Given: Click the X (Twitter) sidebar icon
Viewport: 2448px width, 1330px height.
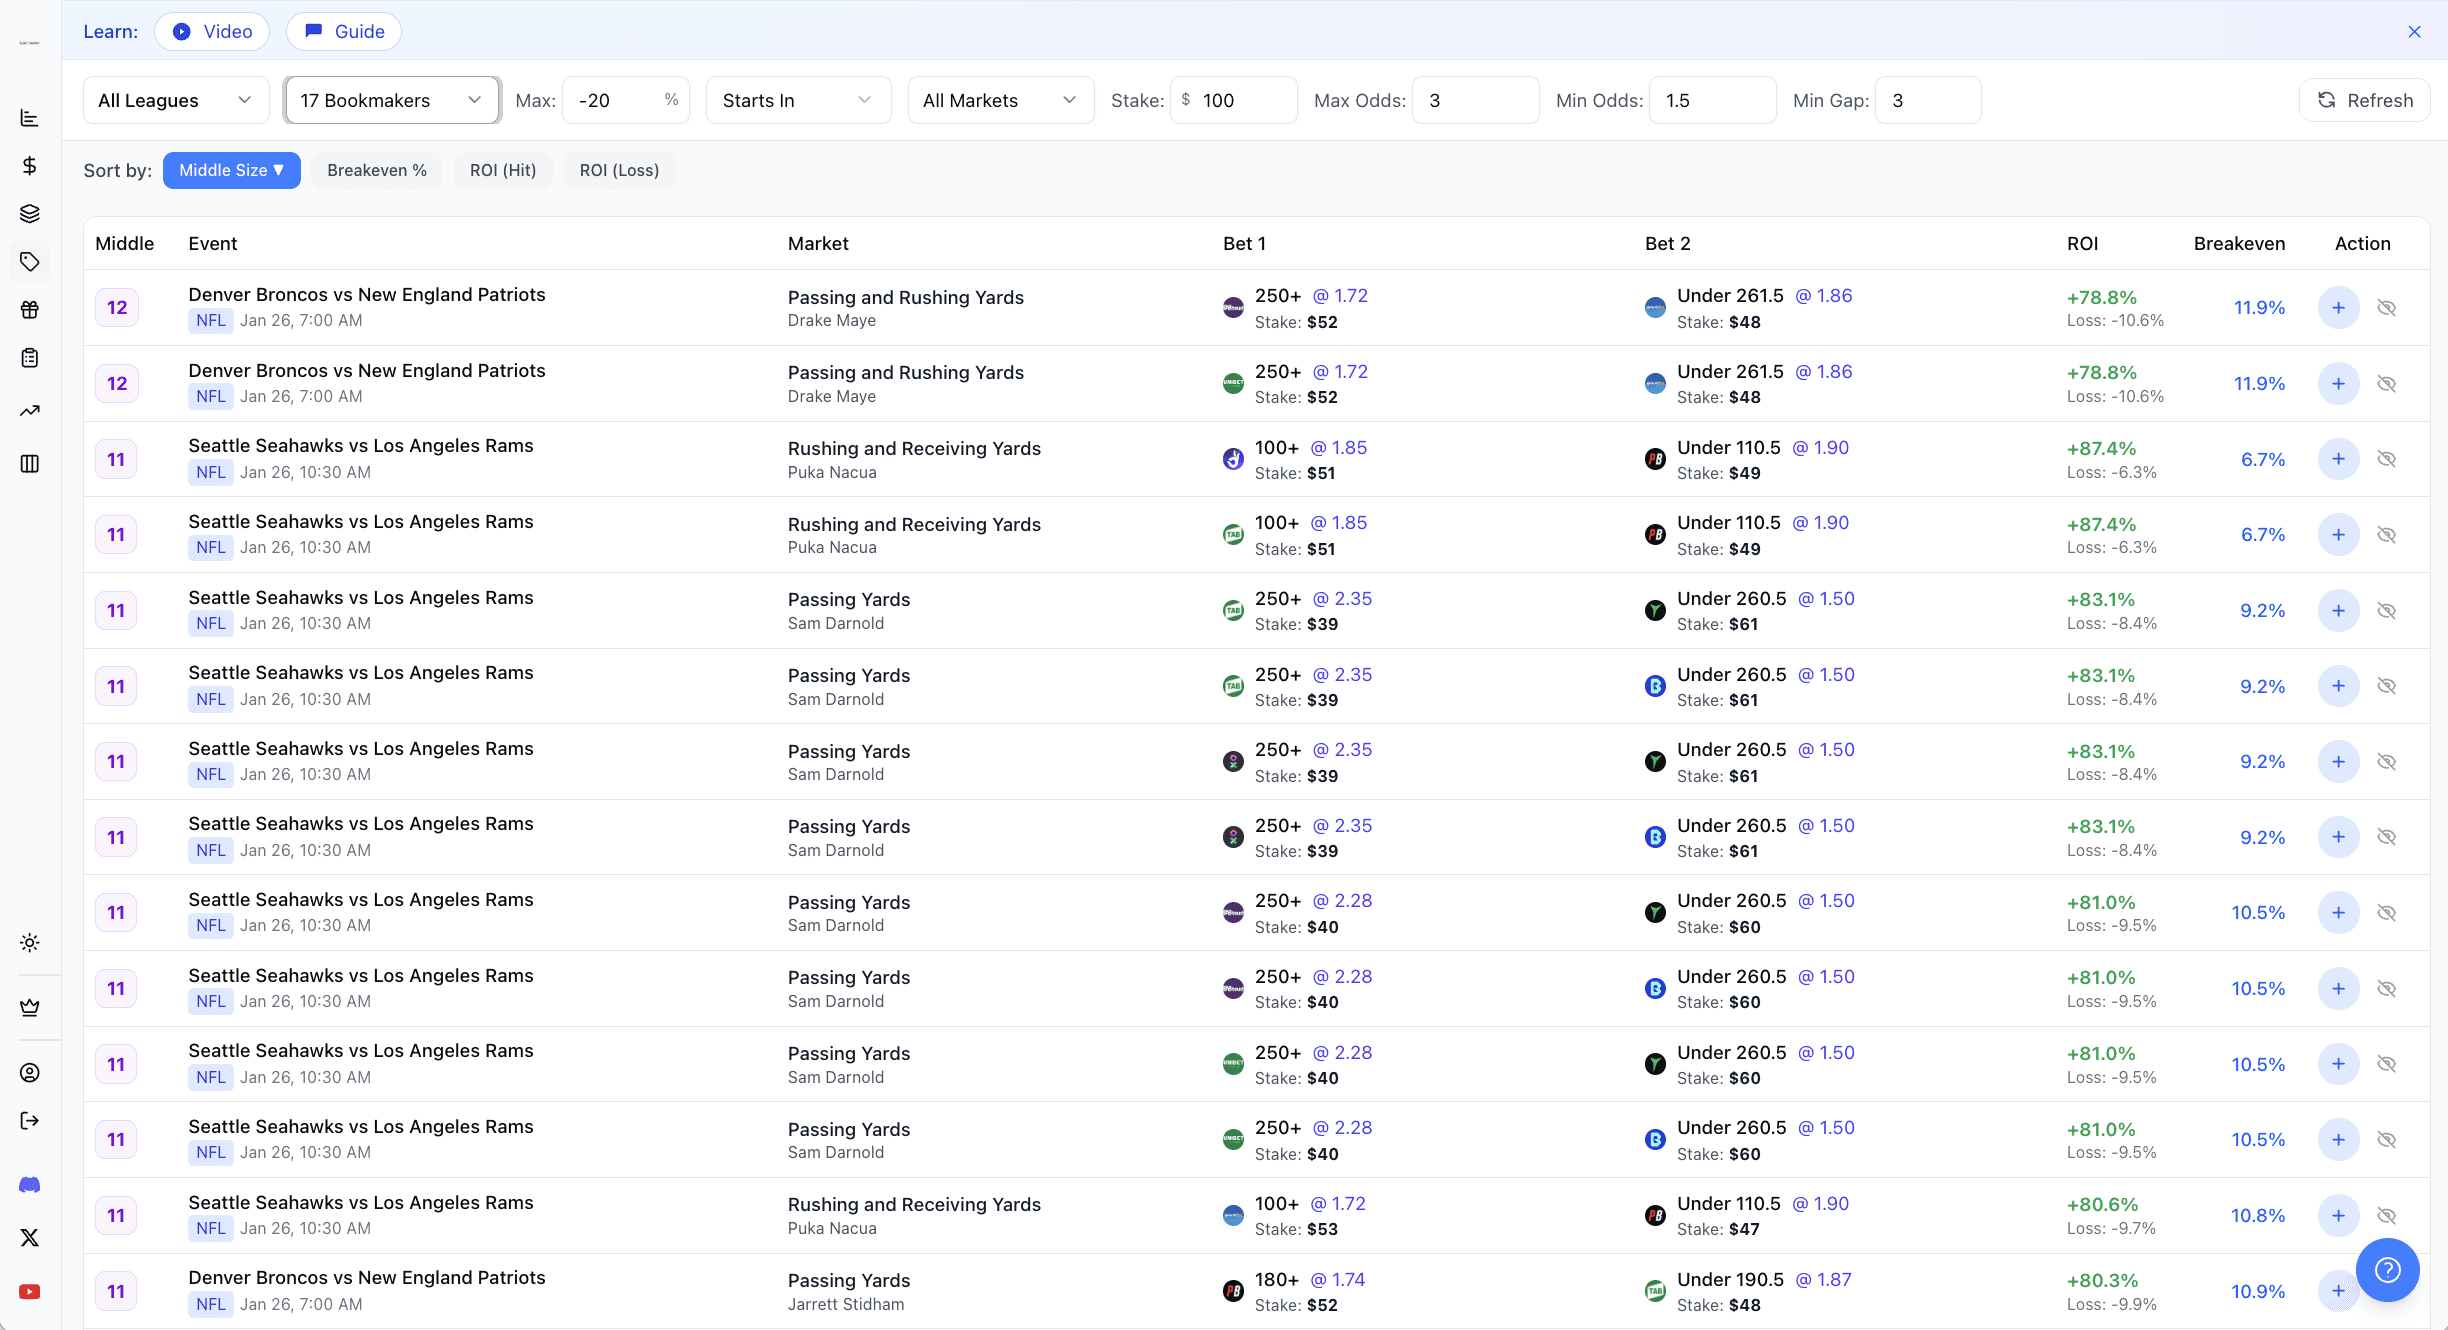Looking at the screenshot, I should click(30, 1238).
